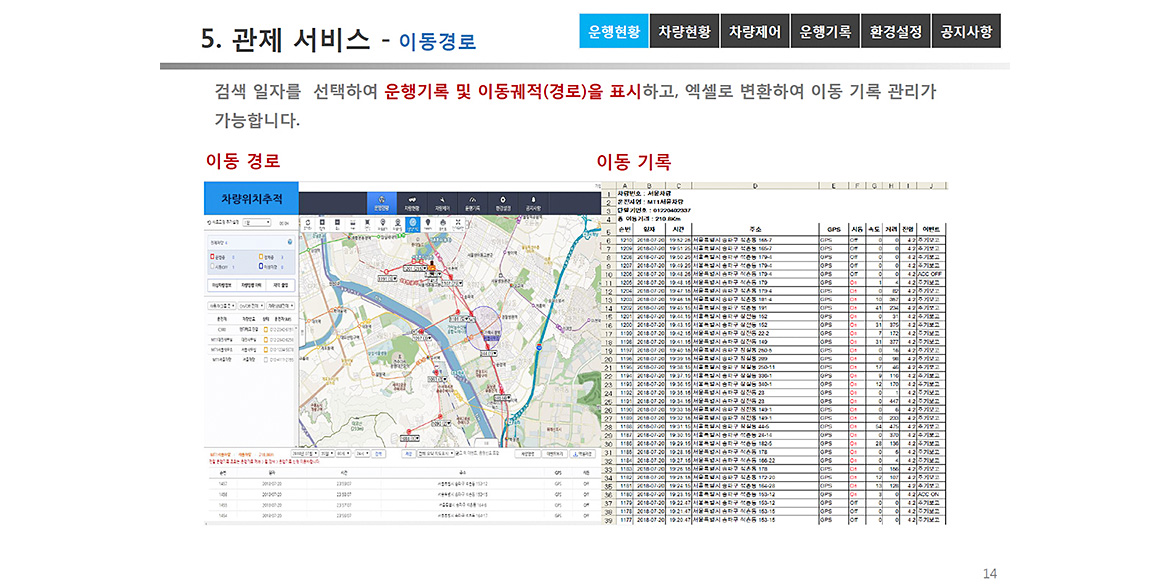This screenshot has height=588, width=1170.
Task: Click the 환경설정 icon in the dark navigation bar
Action: (502, 200)
